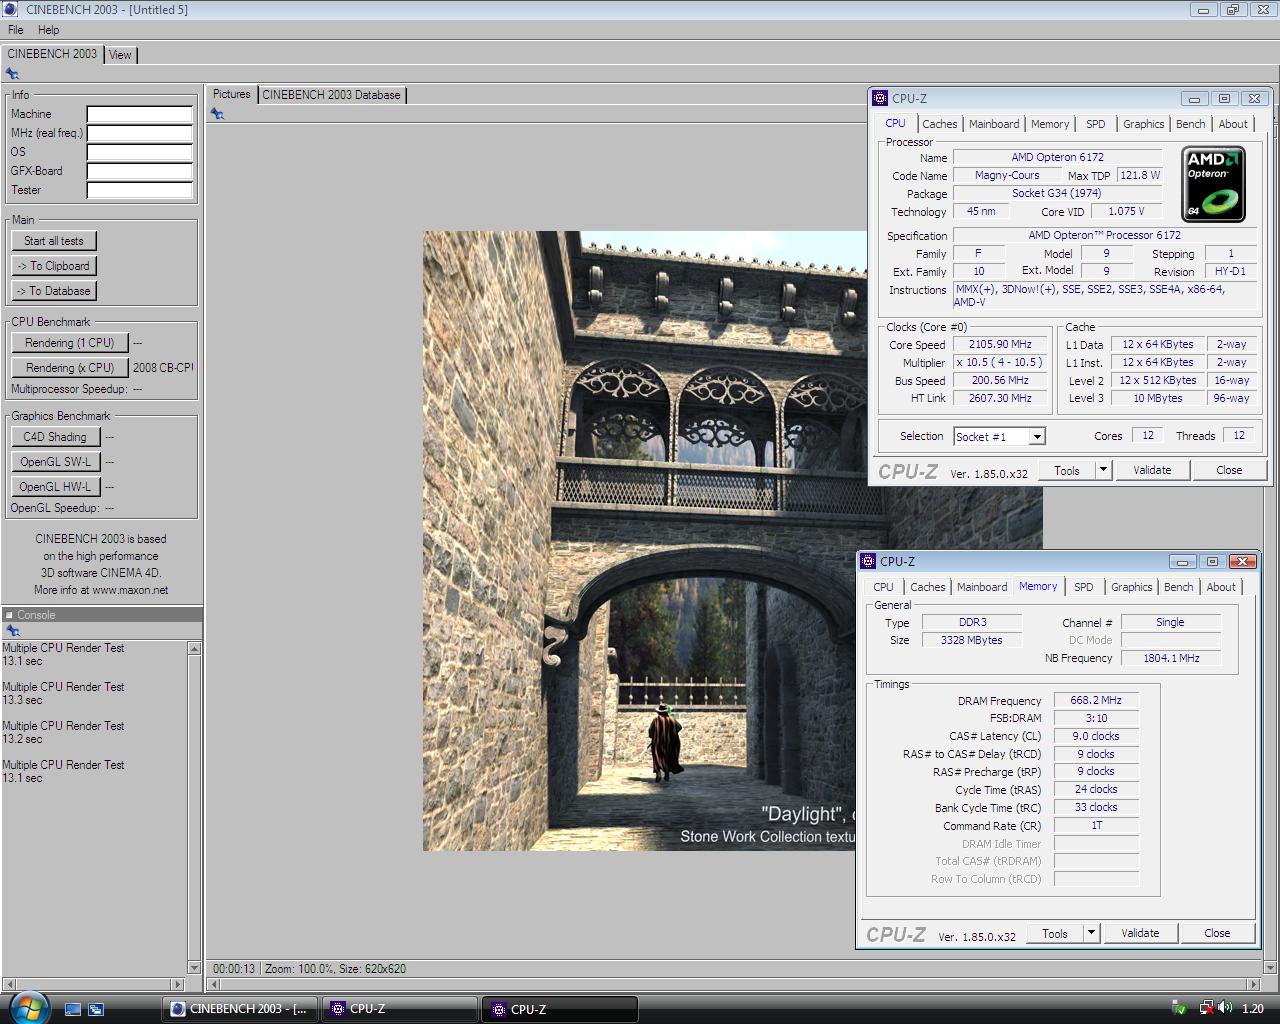The image size is (1280, 1024).
Task: Click inside the GFX-Board input field
Action: click(x=139, y=171)
